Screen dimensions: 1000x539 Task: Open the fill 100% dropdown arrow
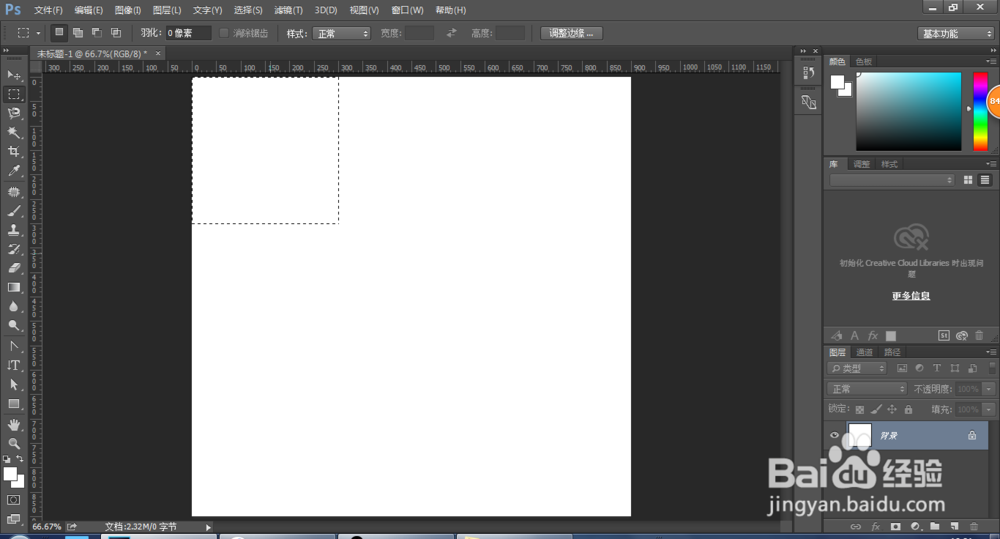989,410
